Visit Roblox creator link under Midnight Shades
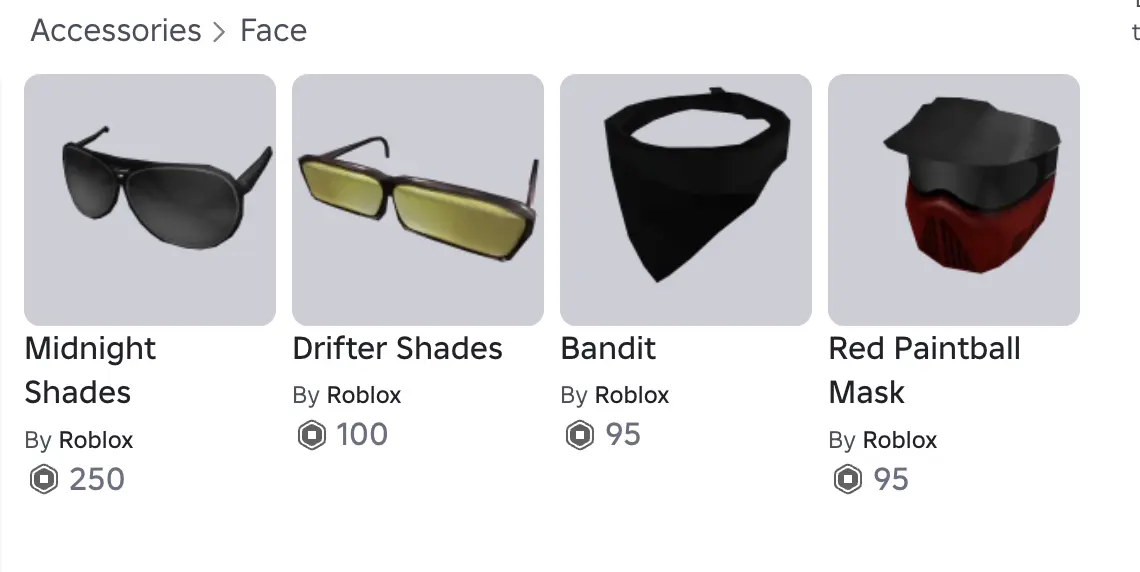Screen dimensions: 1140x572 [x=96, y=440]
